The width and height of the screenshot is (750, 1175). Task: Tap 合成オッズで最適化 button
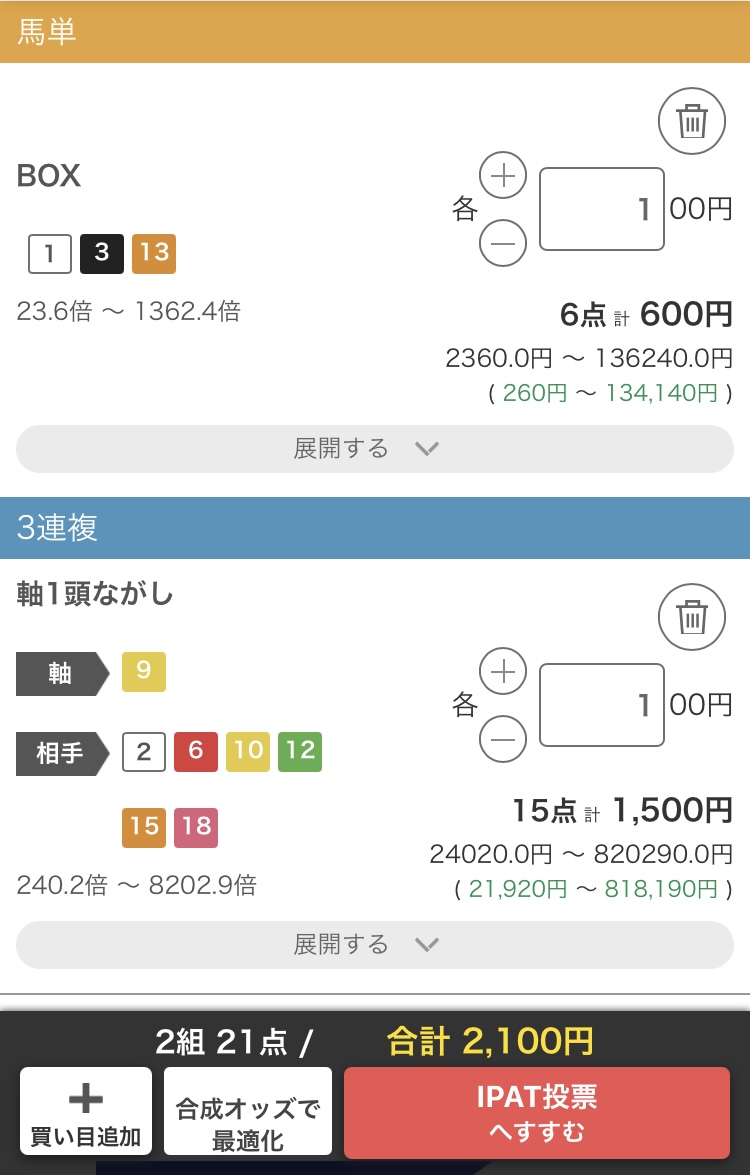(x=248, y=1111)
